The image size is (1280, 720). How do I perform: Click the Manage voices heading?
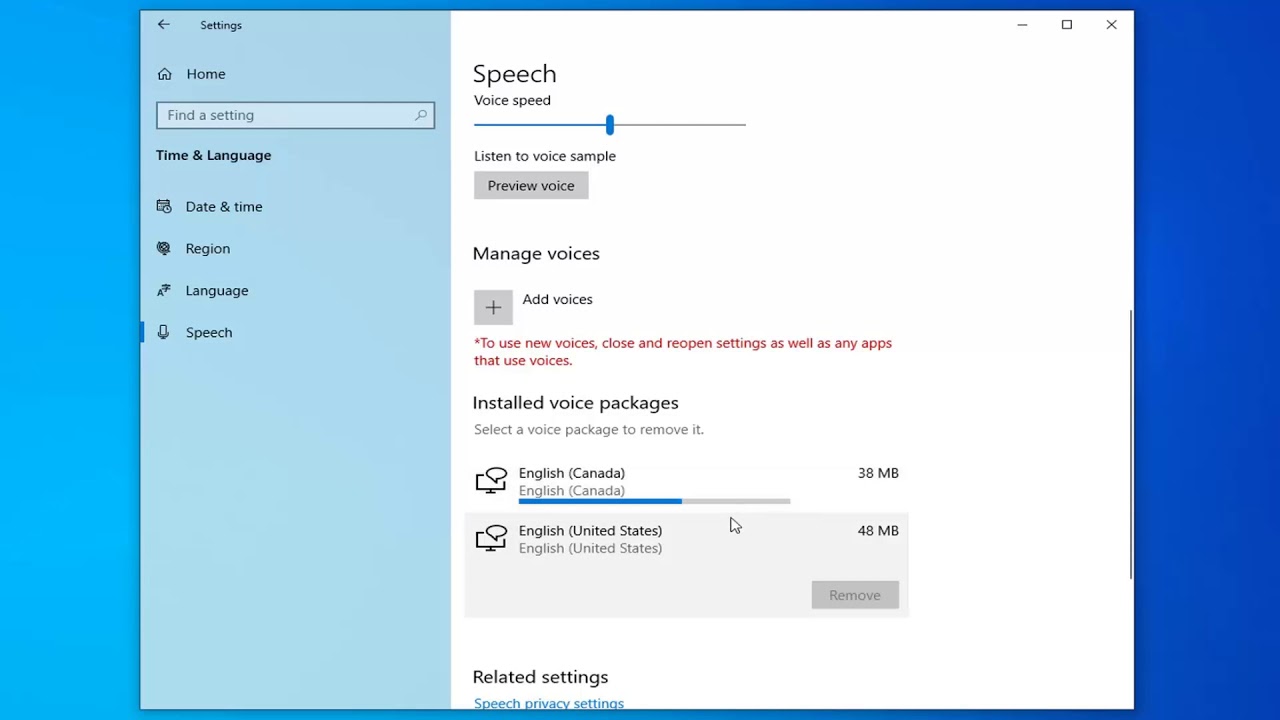pyautogui.click(x=536, y=254)
